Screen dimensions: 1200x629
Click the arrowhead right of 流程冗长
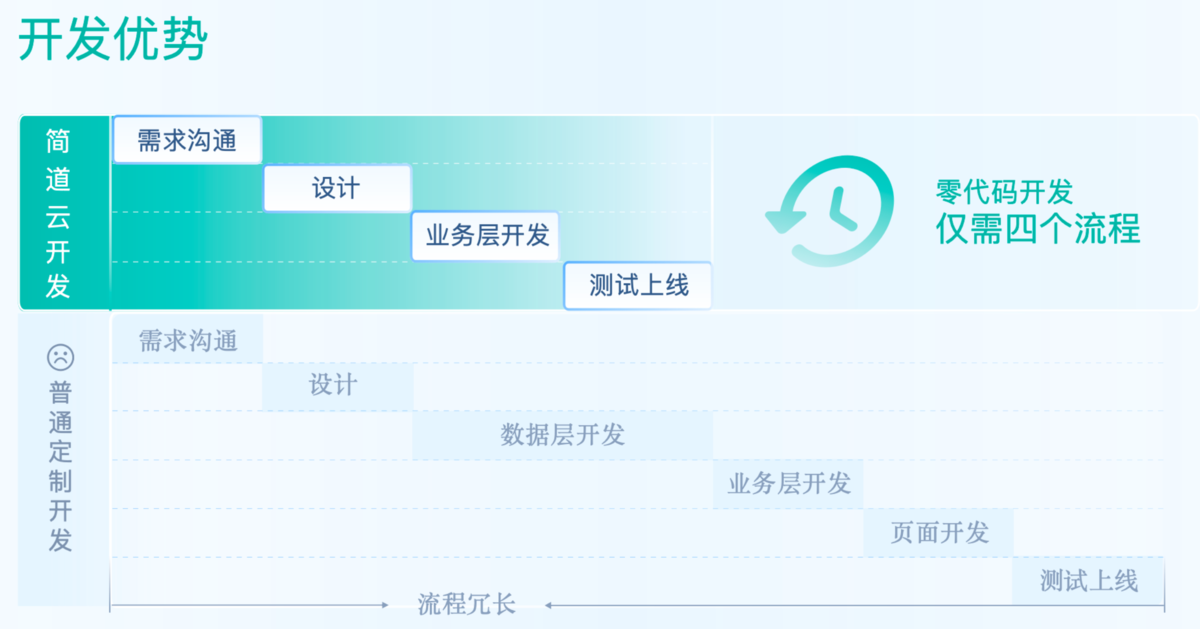(x=548, y=605)
